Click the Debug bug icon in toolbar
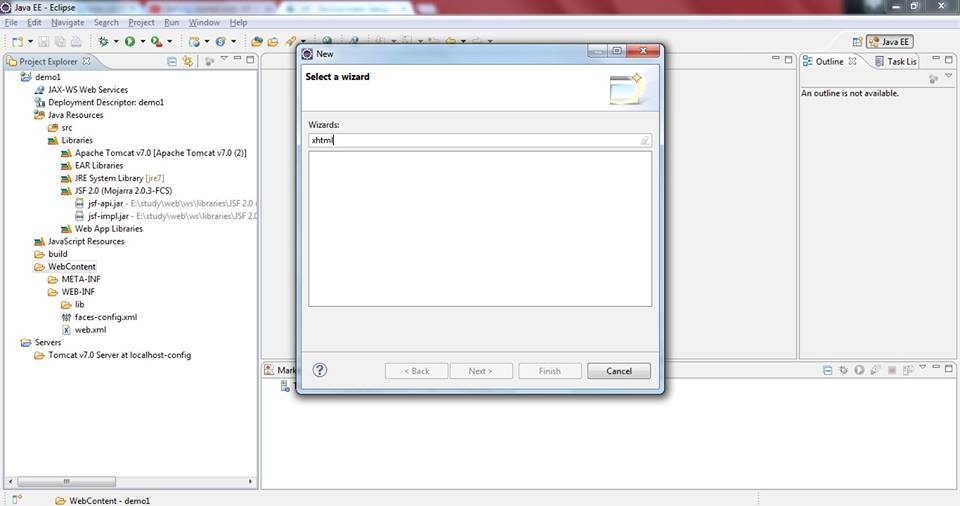Image resolution: width=960 pixels, height=506 pixels. click(x=103, y=41)
